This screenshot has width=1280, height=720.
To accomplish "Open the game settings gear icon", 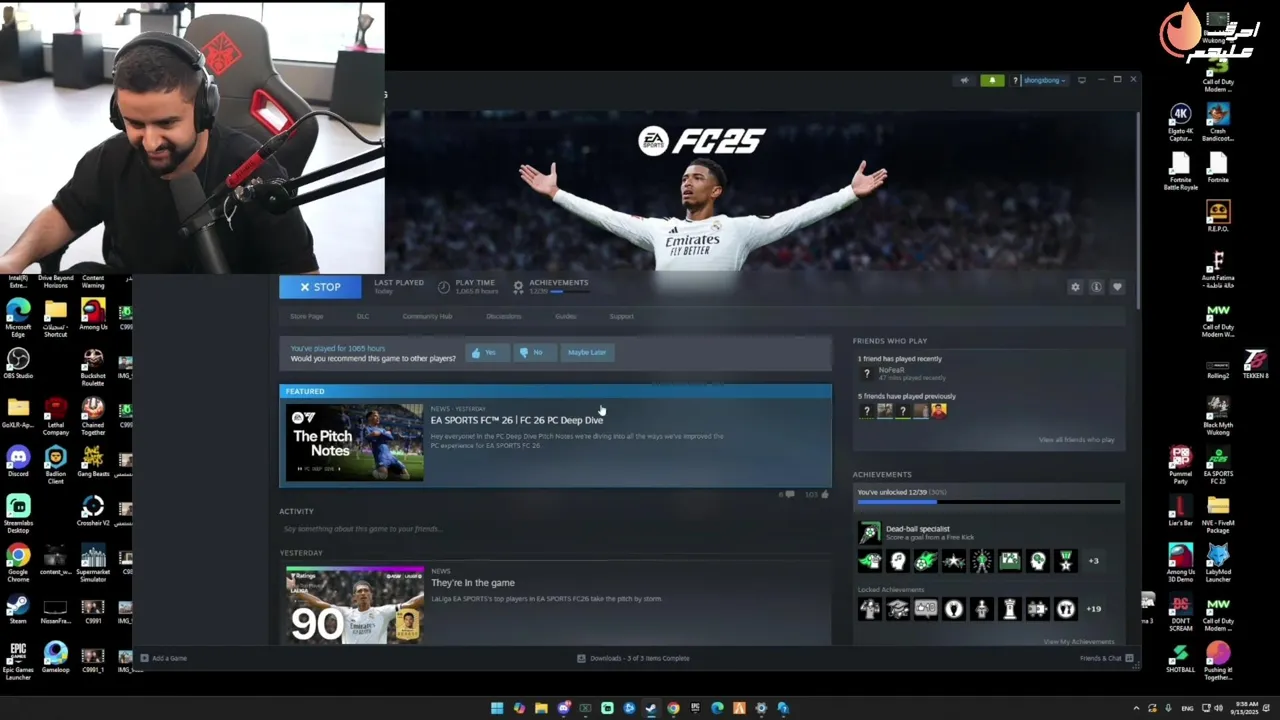I will tap(1075, 287).
